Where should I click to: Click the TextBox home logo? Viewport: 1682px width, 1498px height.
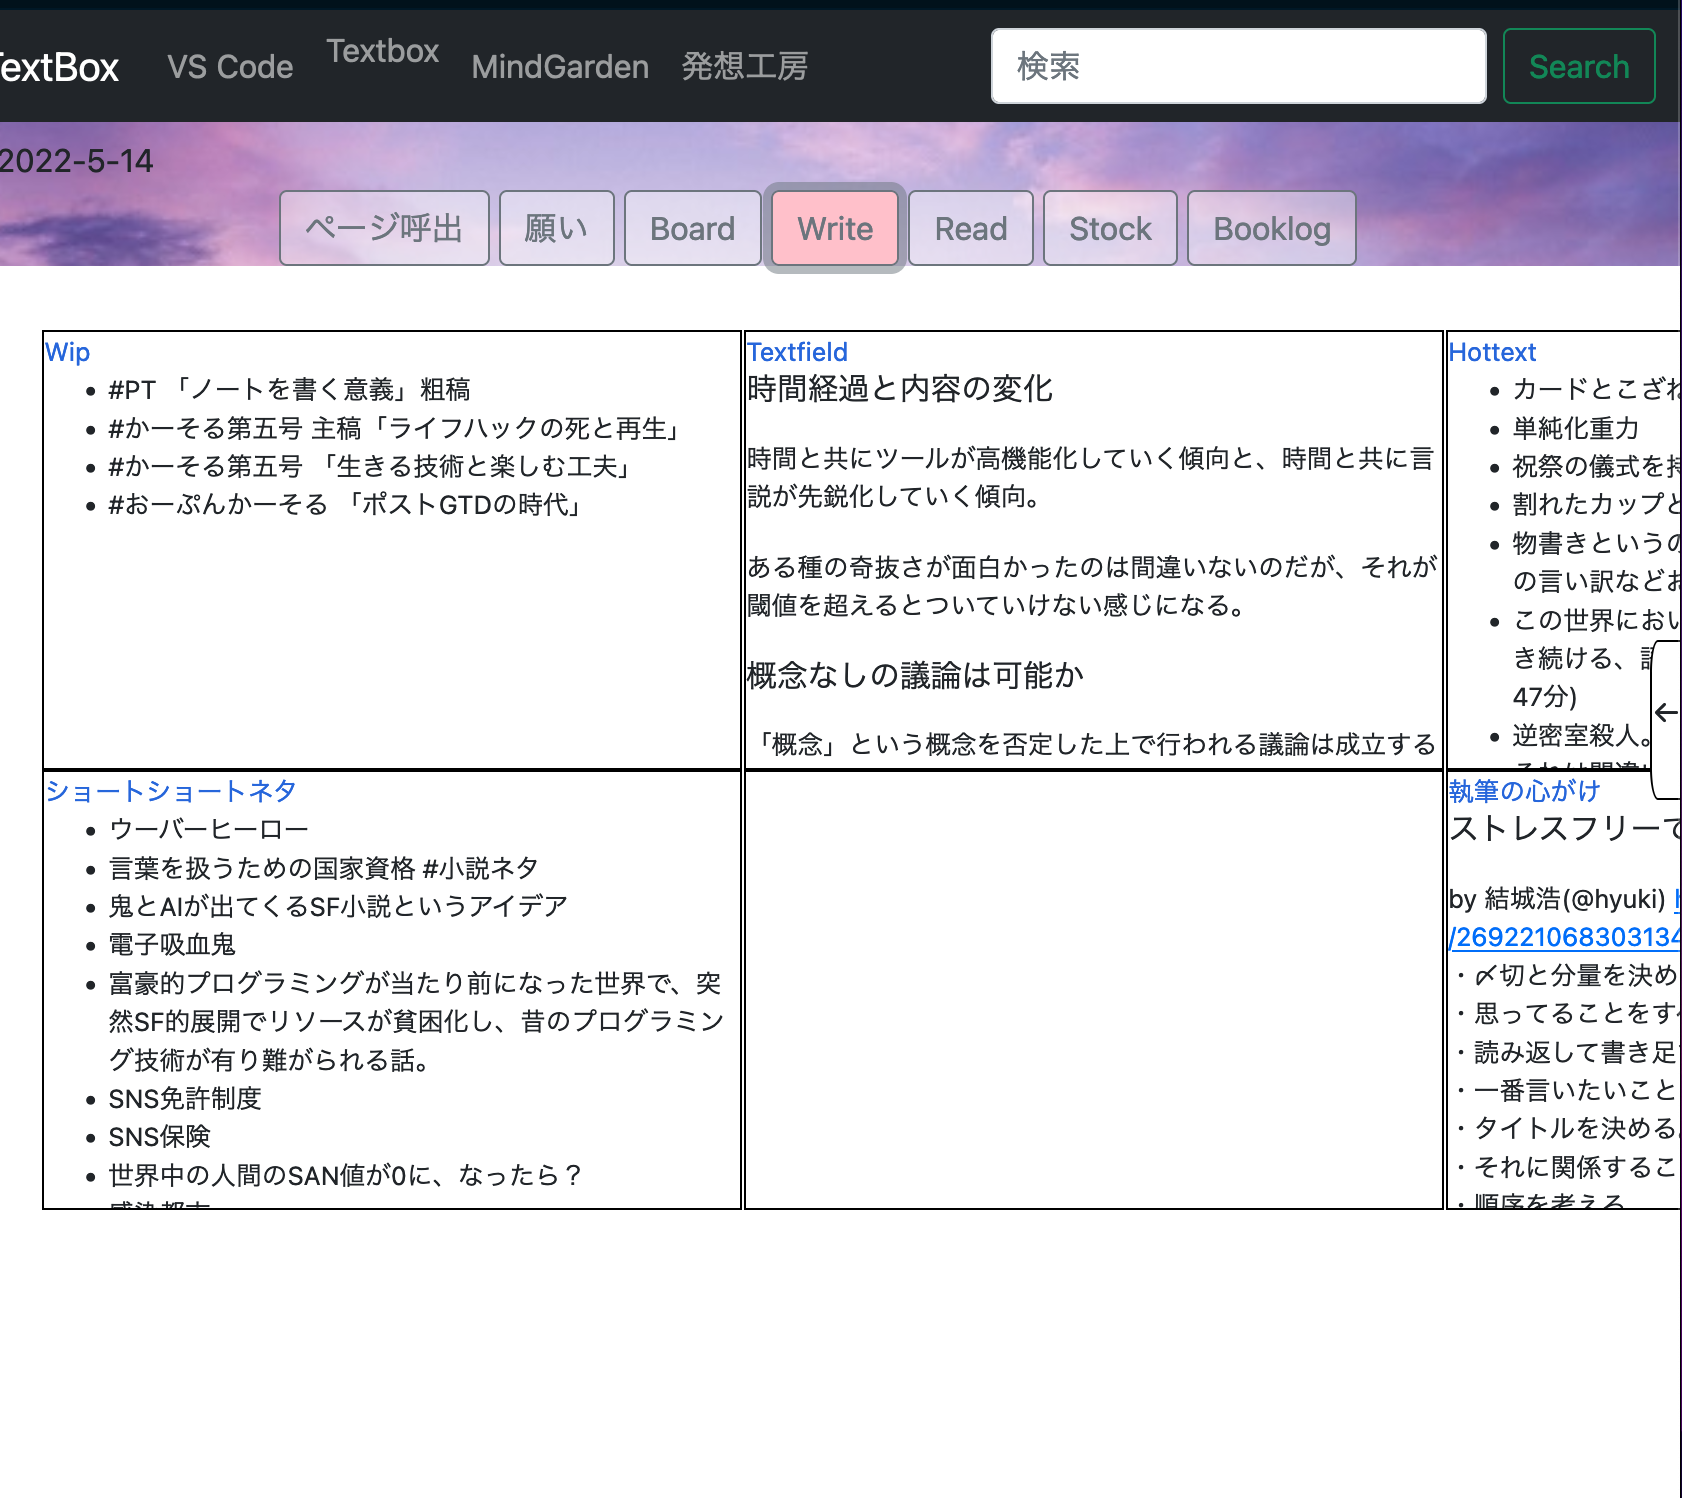[55, 66]
